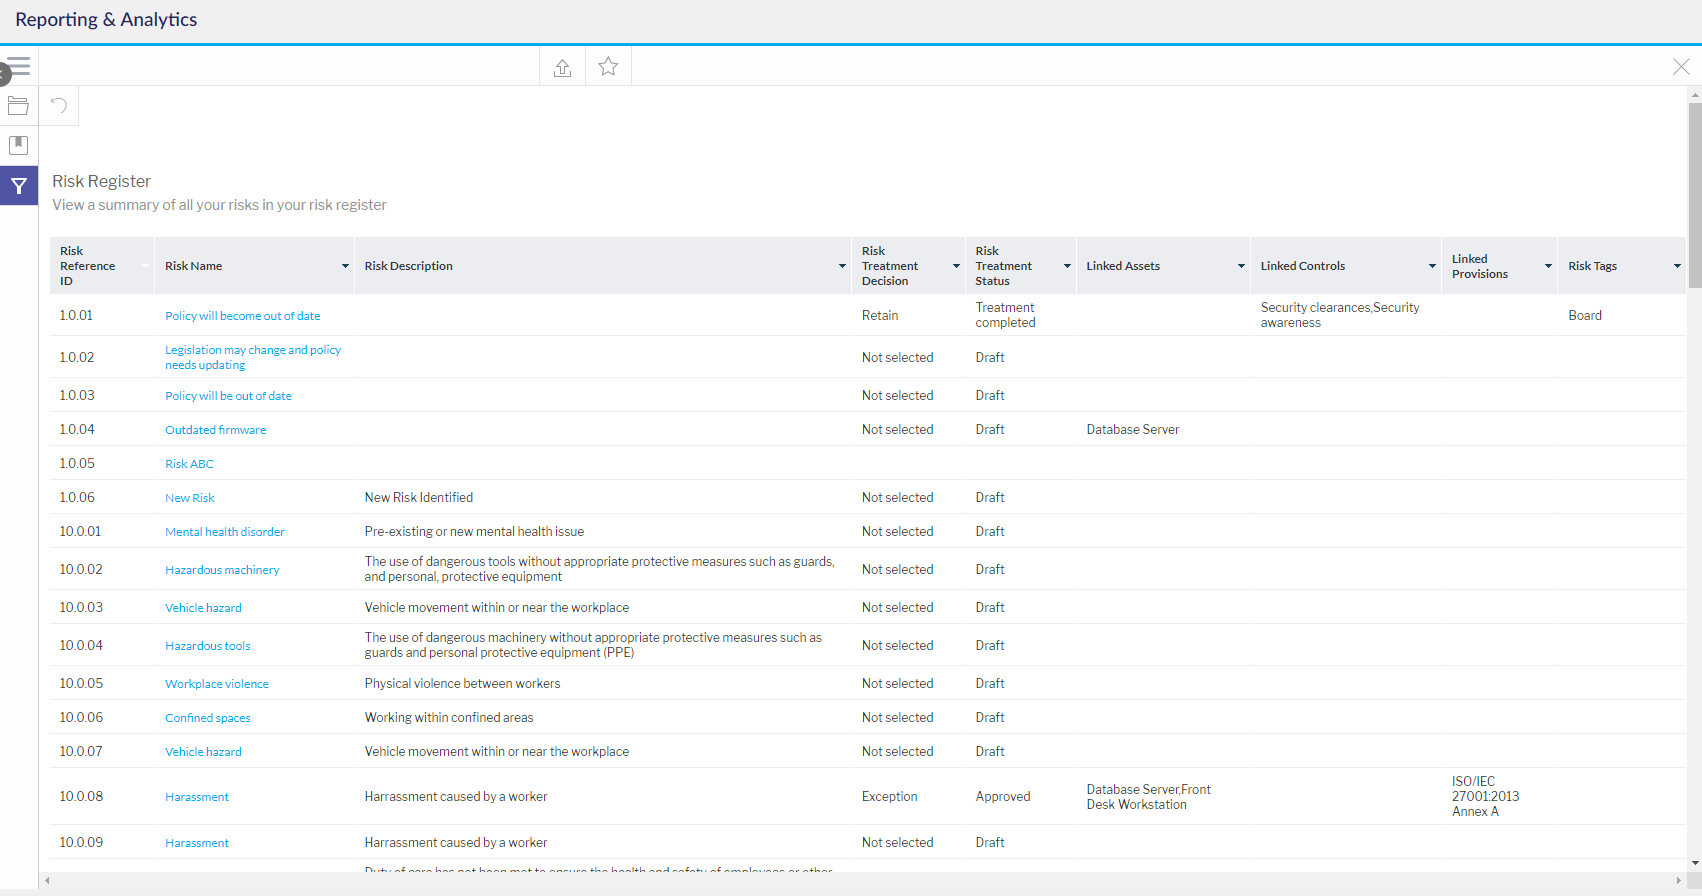The image size is (1702, 896).
Task: Click the folder icon in sidebar
Action: click(18, 106)
